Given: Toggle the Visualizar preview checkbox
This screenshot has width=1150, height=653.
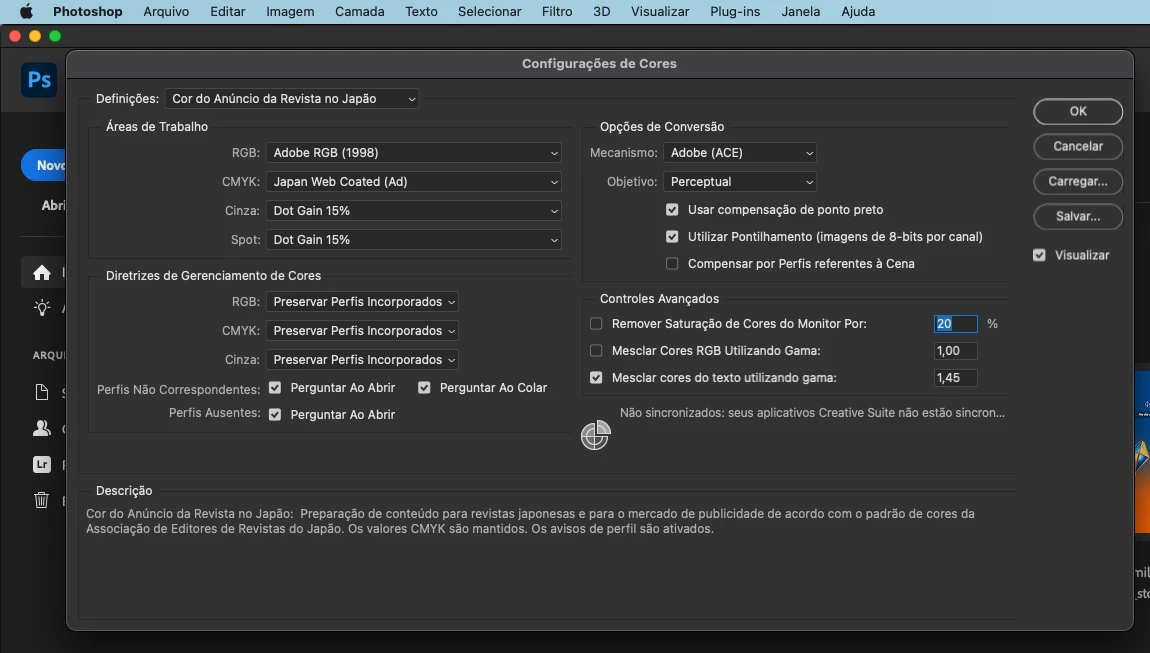Looking at the screenshot, I should pyautogui.click(x=1039, y=255).
